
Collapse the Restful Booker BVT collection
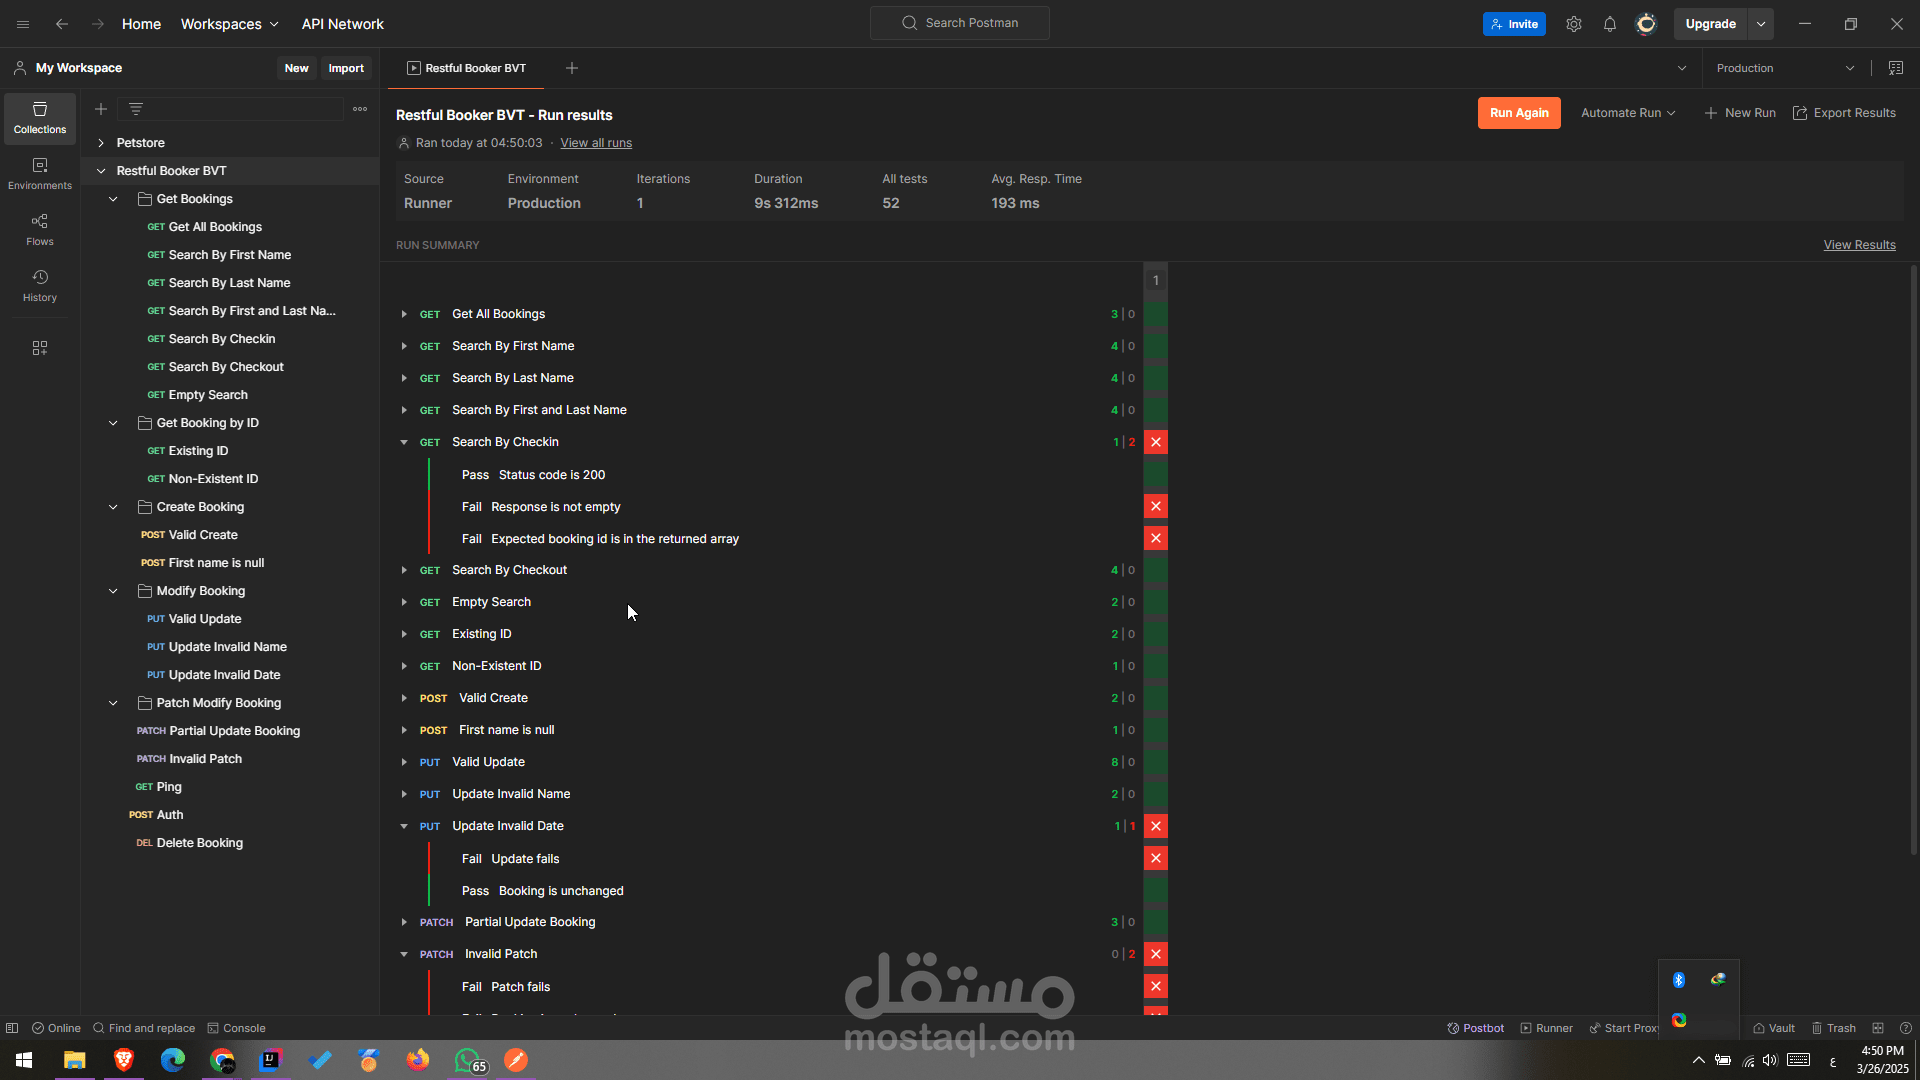click(x=101, y=171)
